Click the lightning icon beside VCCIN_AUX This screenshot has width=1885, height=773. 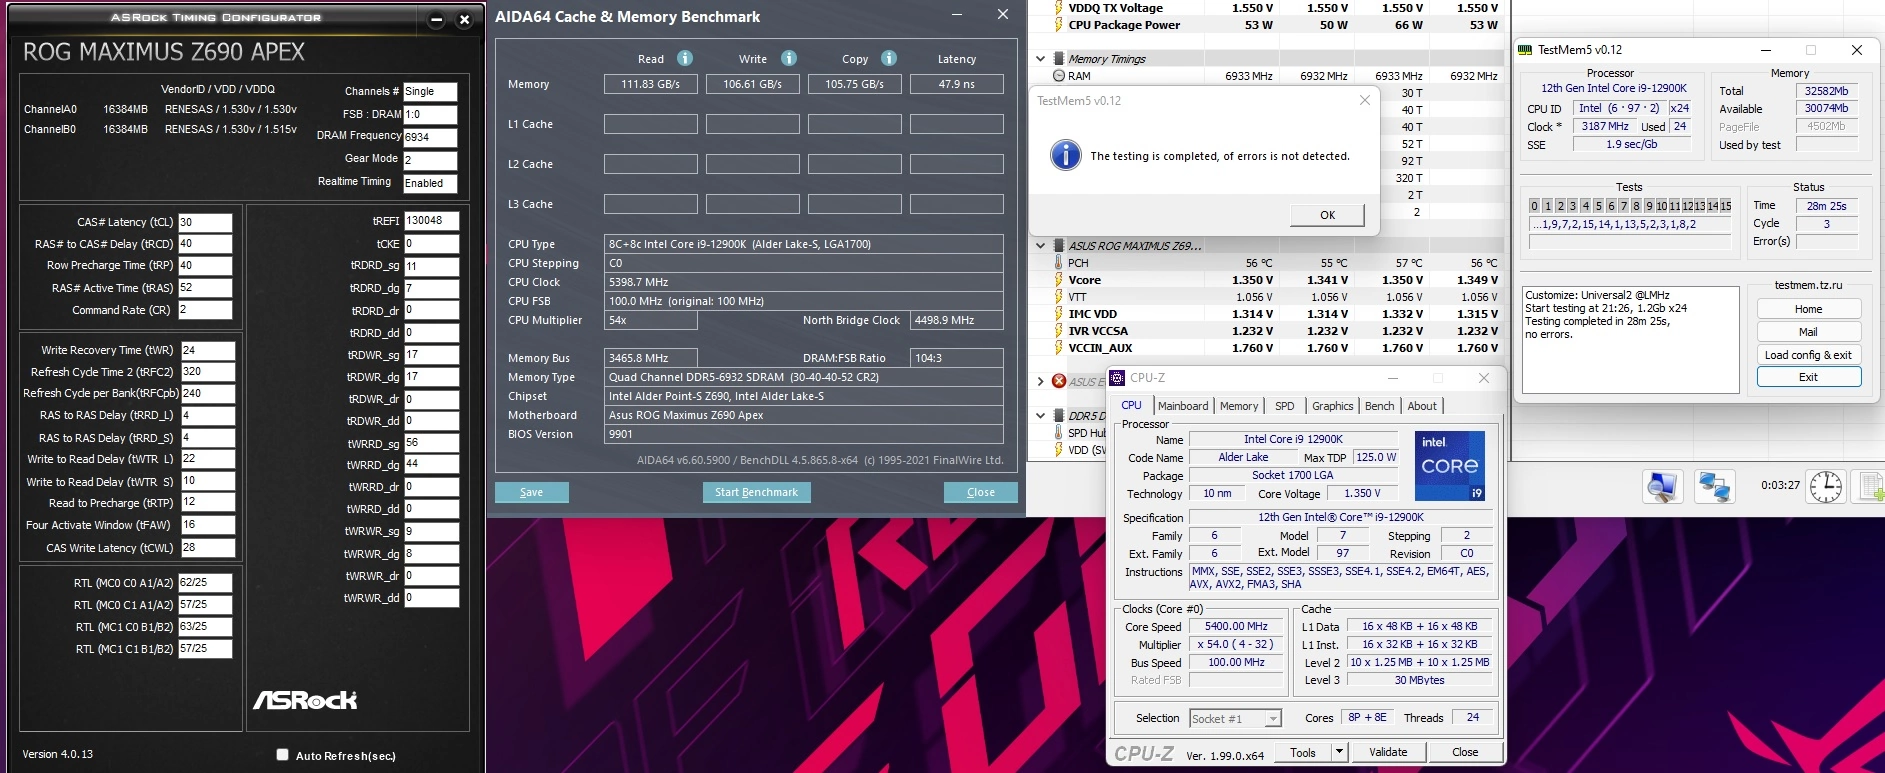(x=1059, y=348)
